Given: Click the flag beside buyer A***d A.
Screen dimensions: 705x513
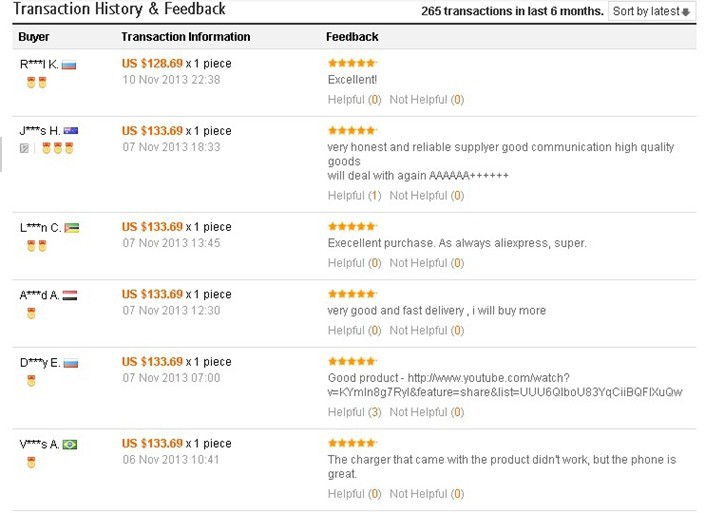Looking at the screenshot, I should point(70,295).
